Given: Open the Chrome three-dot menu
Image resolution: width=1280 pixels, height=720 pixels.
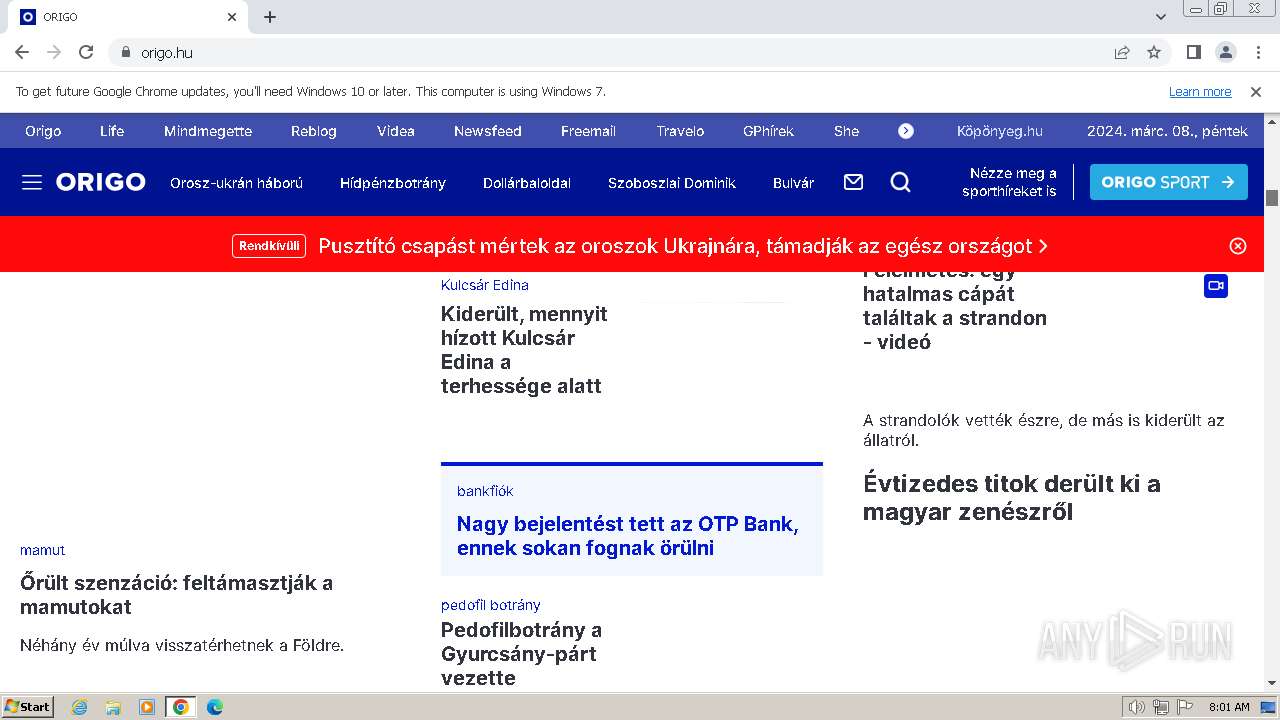Looking at the screenshot, I should pos(1257,52).
